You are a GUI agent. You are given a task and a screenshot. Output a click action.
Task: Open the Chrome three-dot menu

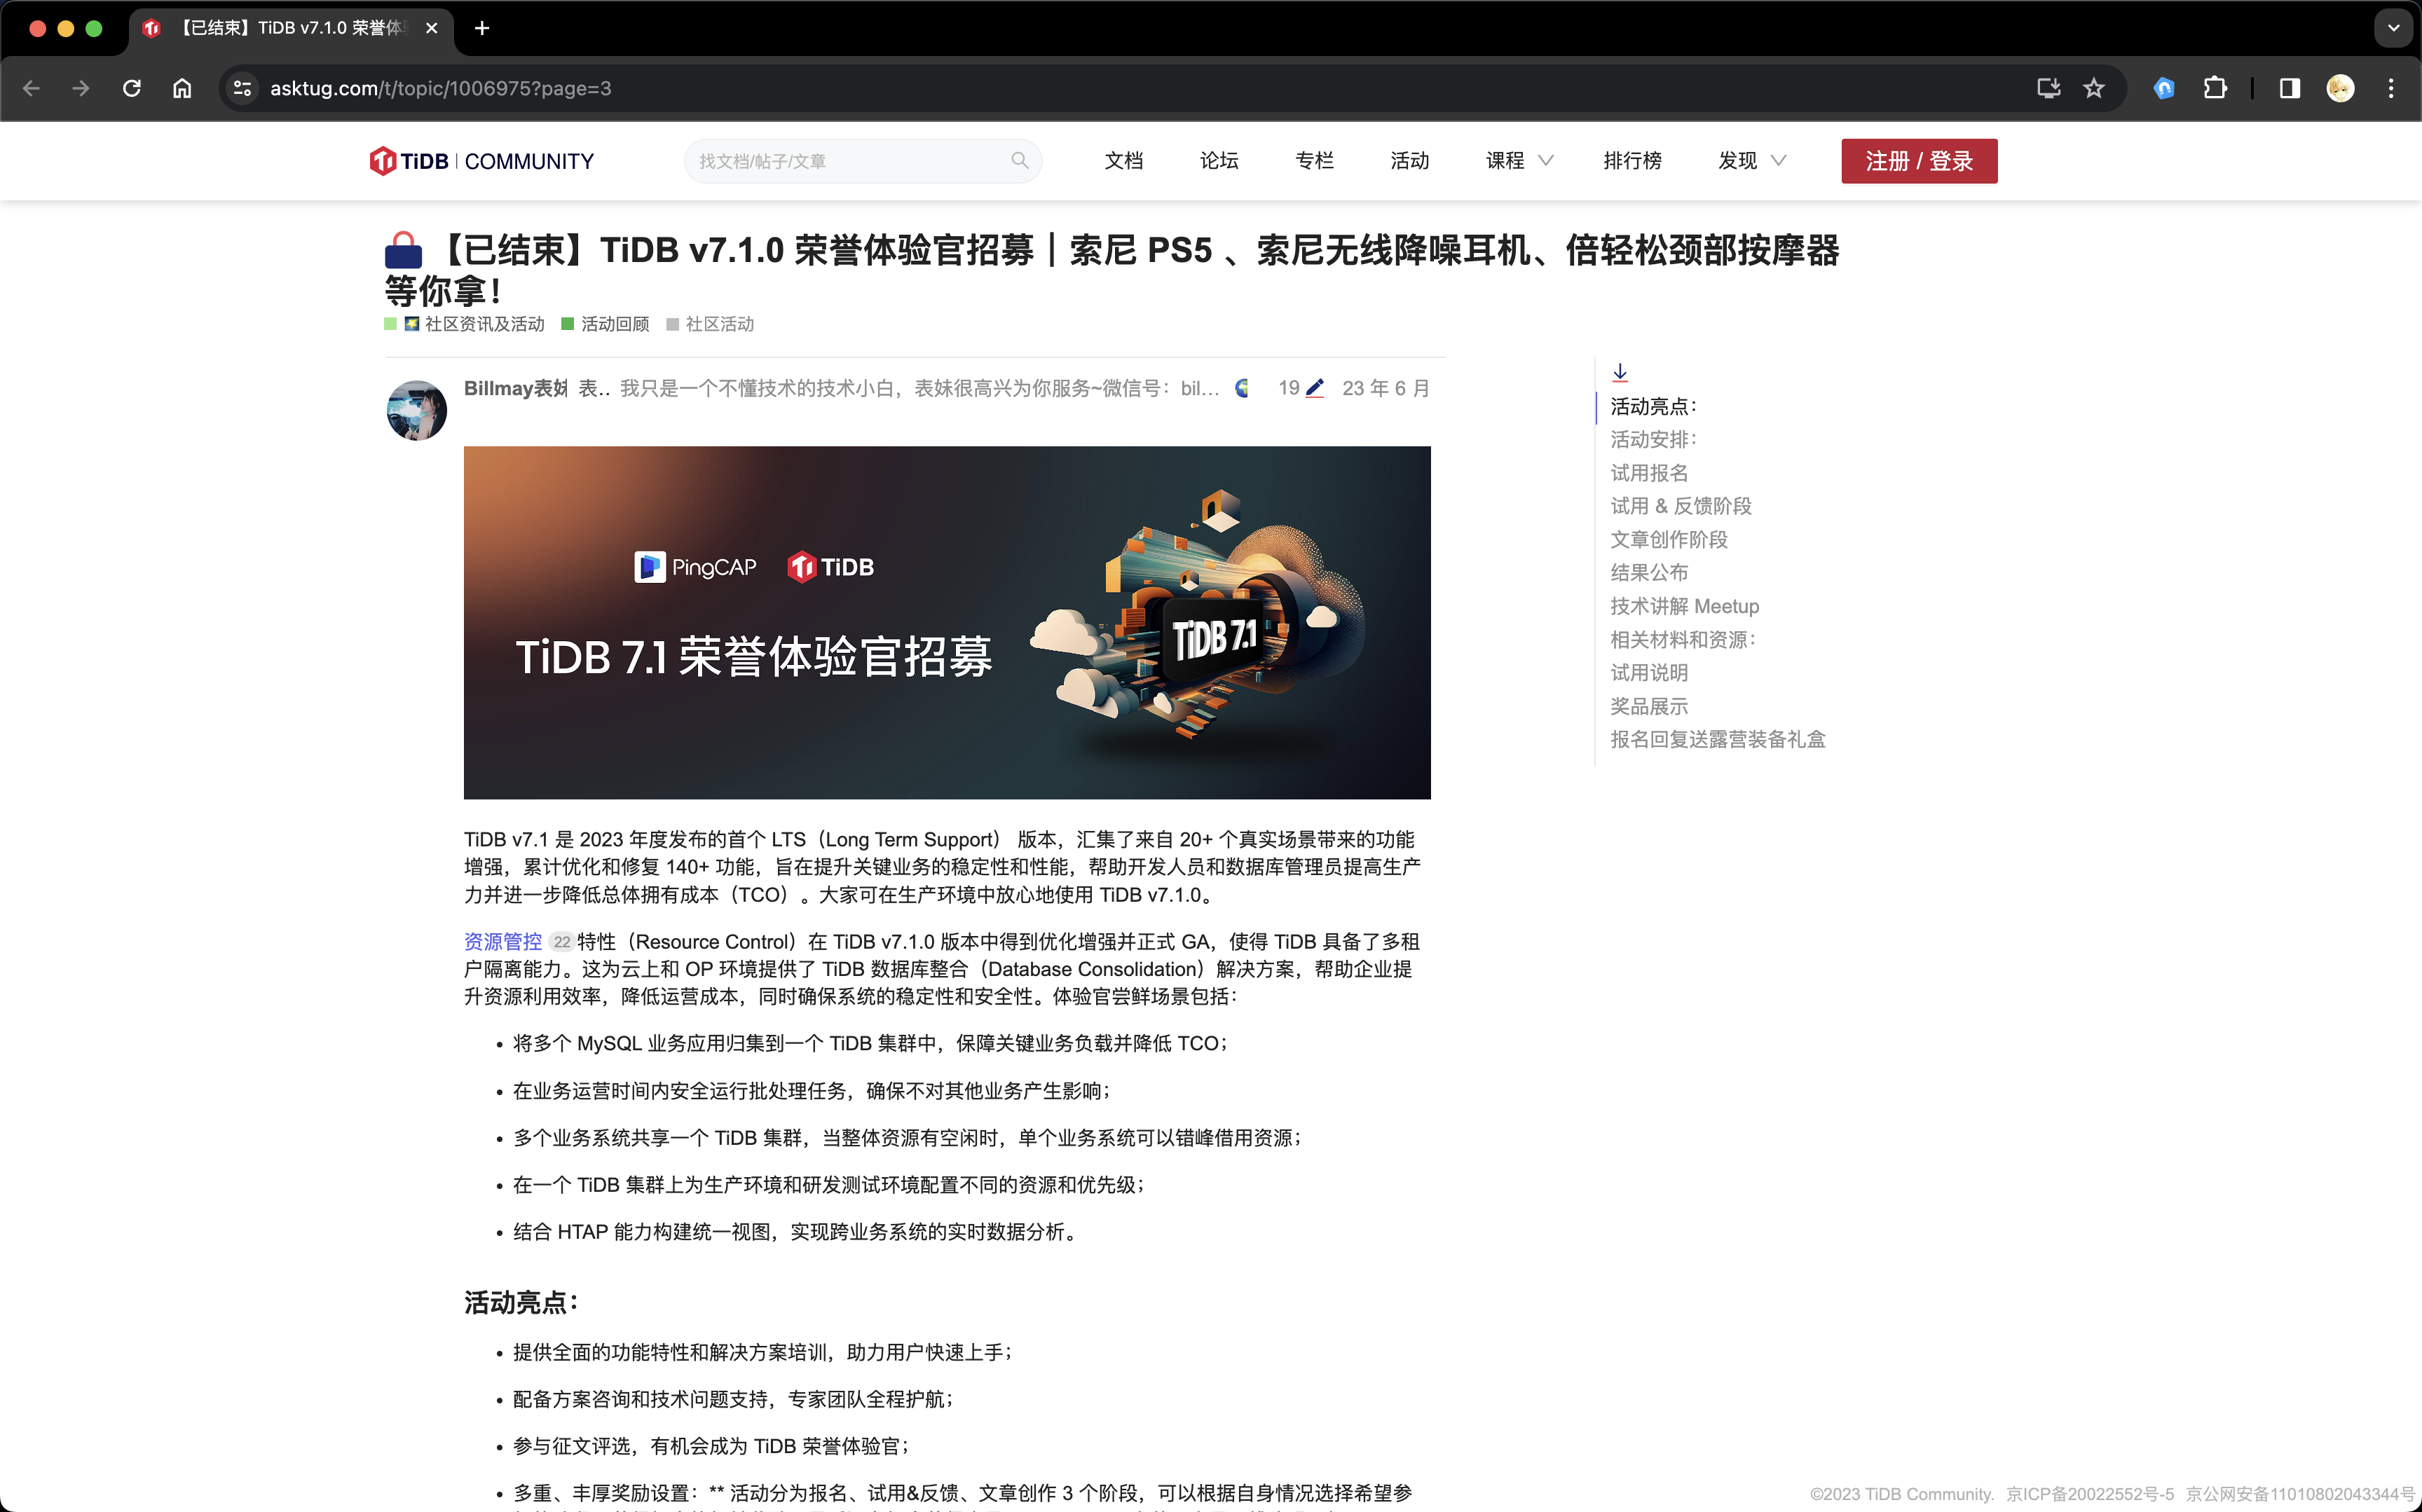[x=2391, y=88]
